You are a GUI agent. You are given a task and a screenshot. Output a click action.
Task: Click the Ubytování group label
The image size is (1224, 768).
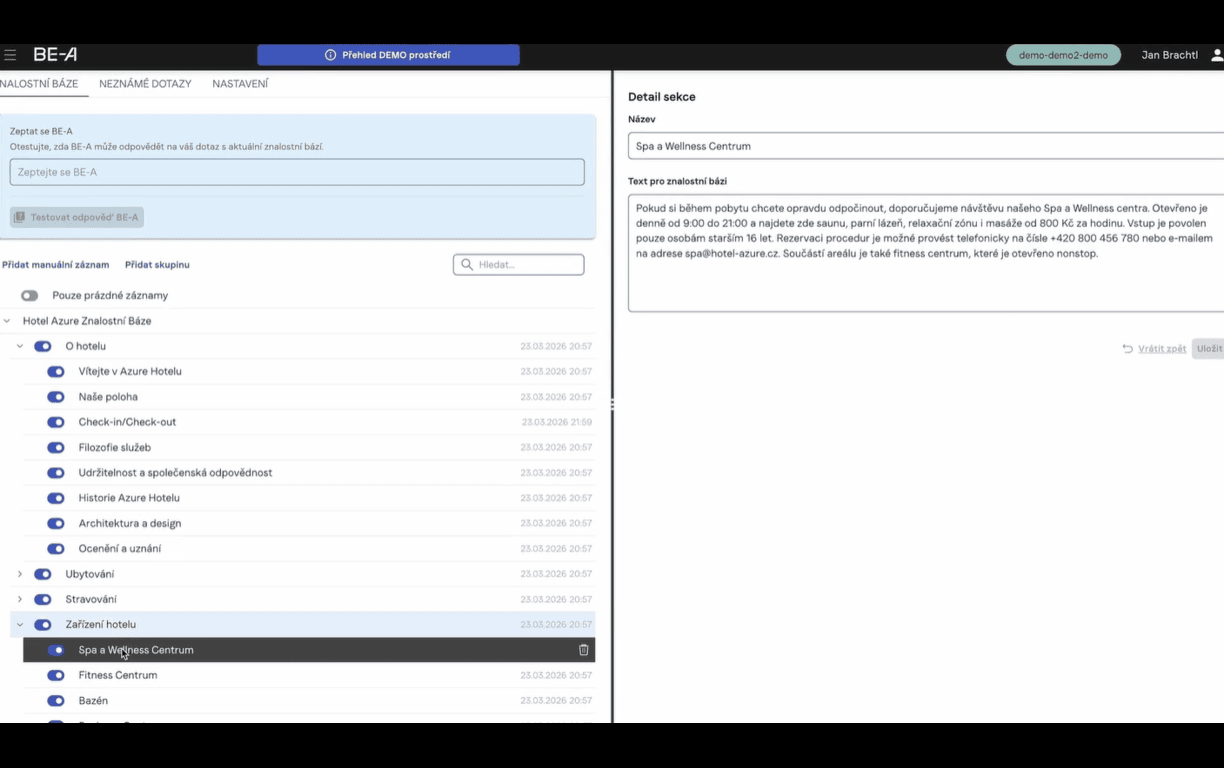click(90, 574)
